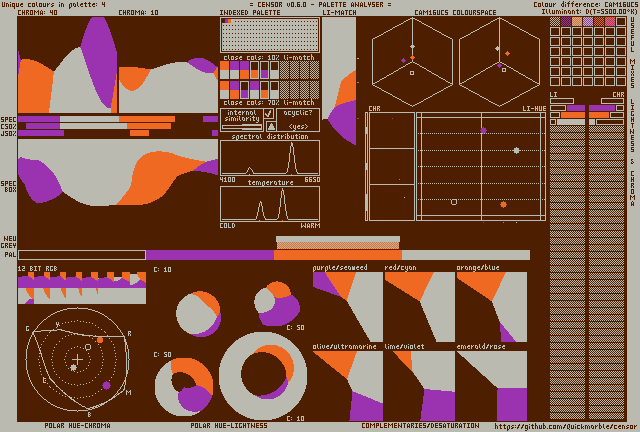This screenshot has height=432, width=640.
Task: Select orange diamond marker in left CAM16UCS cube
Action: tap(412, 58)
